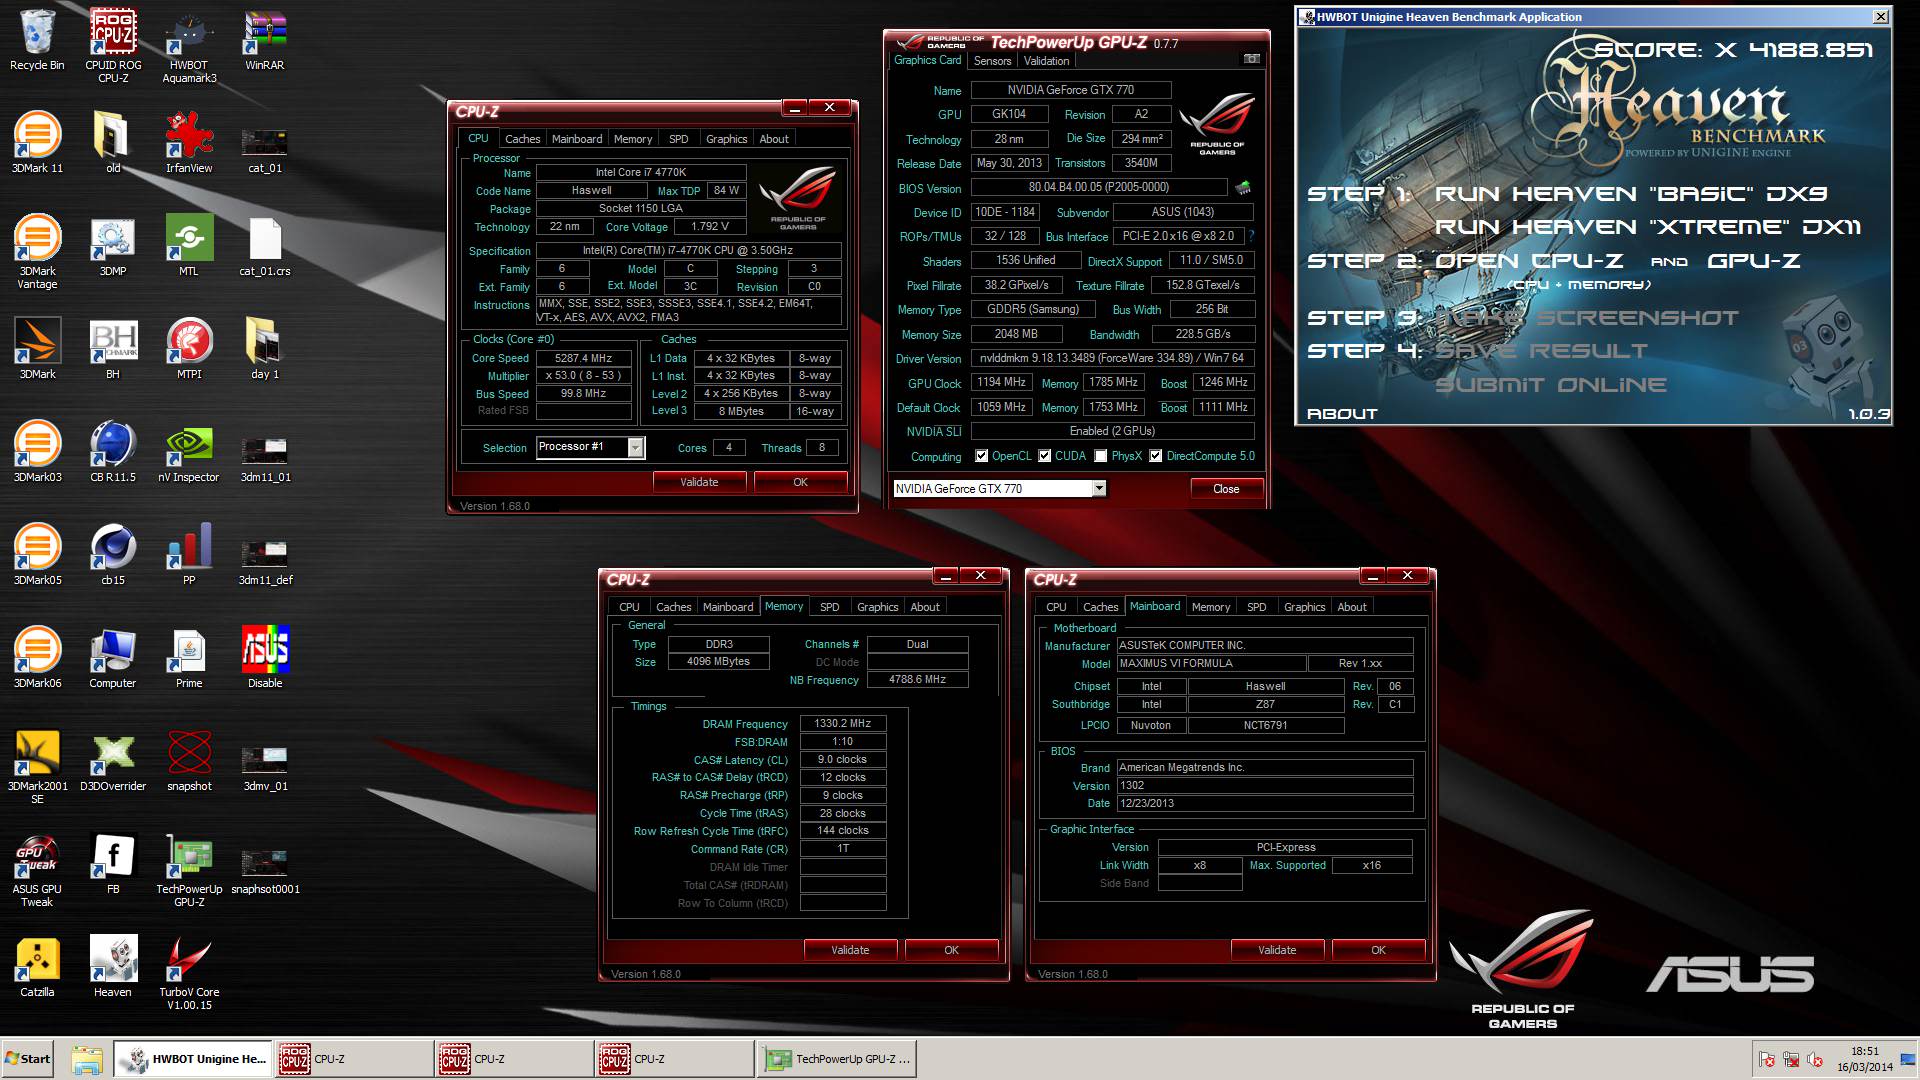The image size is (1920, 1080).
Task: Launch 3DMark06 desktop shortcut
Action: tap(37, 658)
